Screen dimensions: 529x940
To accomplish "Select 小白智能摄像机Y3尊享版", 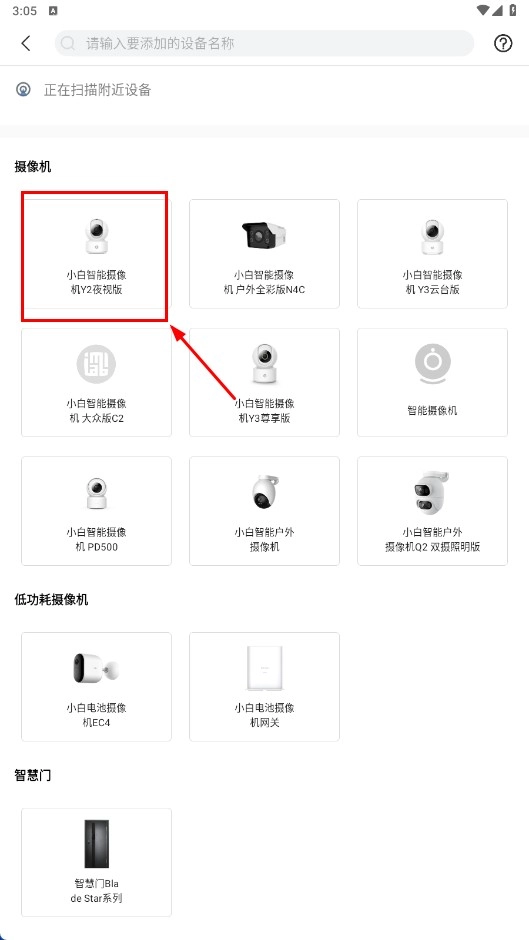I will 264,382.
